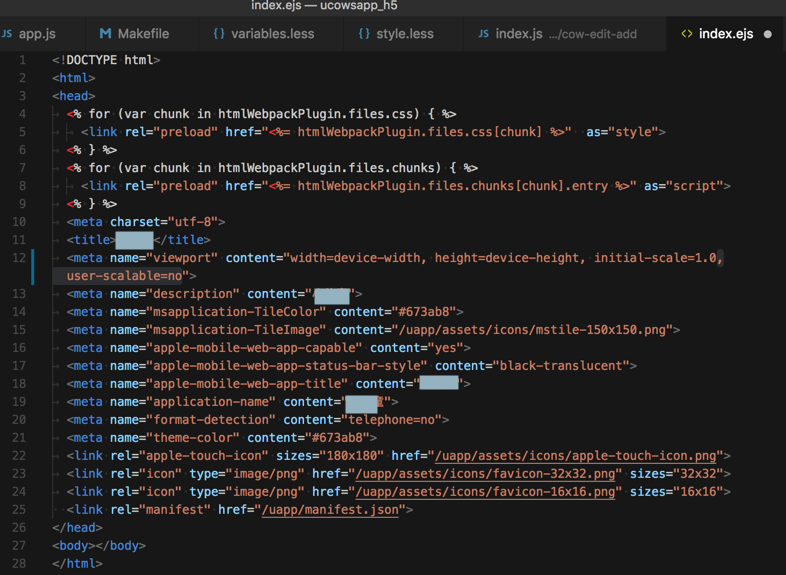The image size is (786, 575).
Task: Click the JS icon on app.js tab
Action: [x=8, y=34]
